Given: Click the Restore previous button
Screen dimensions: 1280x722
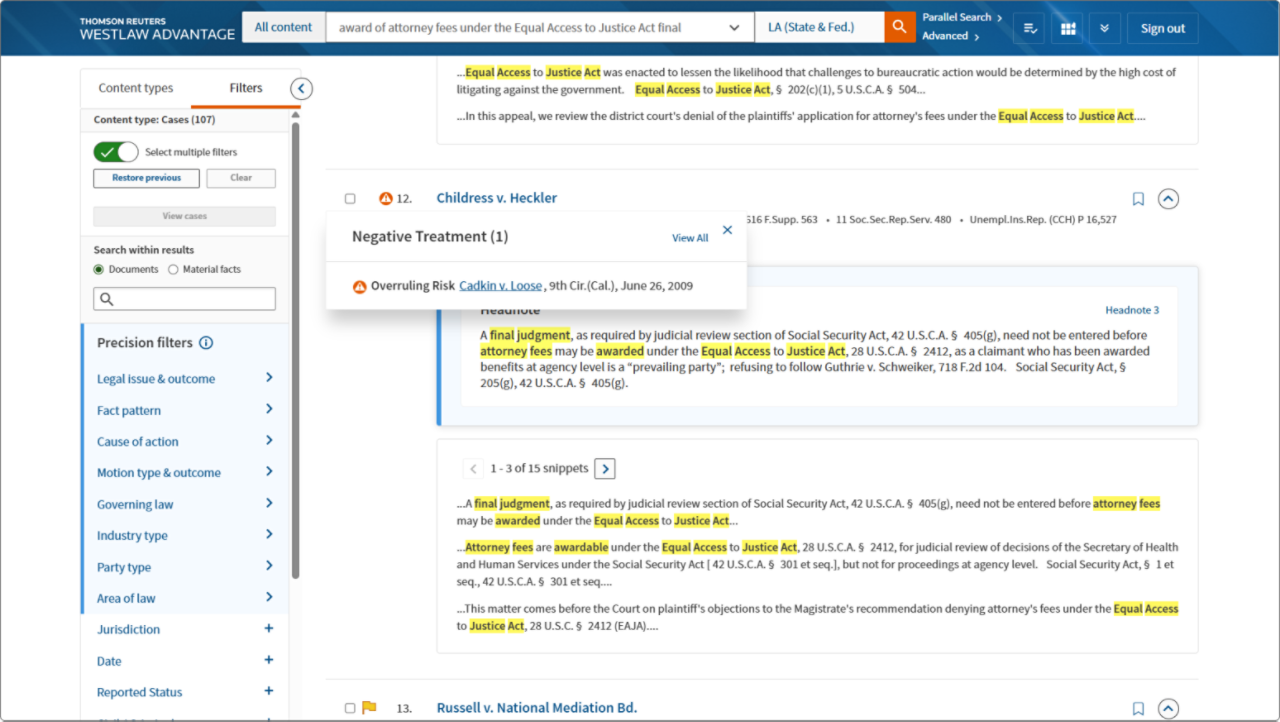Looking at the screenshot, I should [x=146, y=178].
